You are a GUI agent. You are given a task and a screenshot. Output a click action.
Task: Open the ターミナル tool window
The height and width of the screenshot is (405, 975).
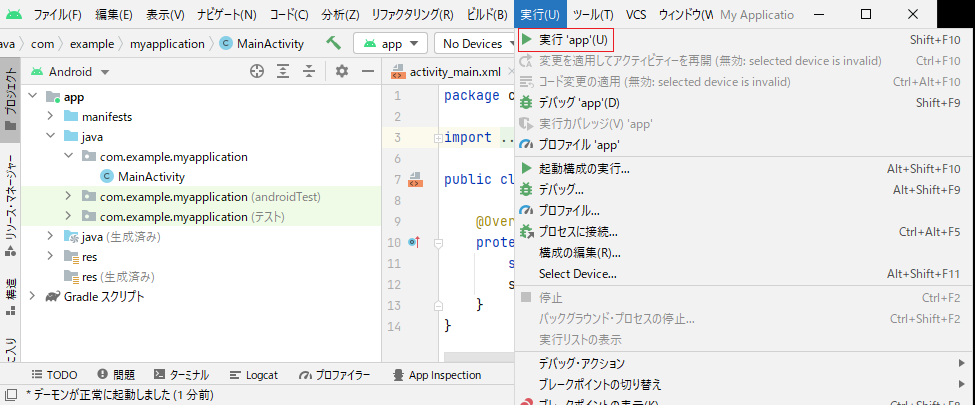(182, 375)
